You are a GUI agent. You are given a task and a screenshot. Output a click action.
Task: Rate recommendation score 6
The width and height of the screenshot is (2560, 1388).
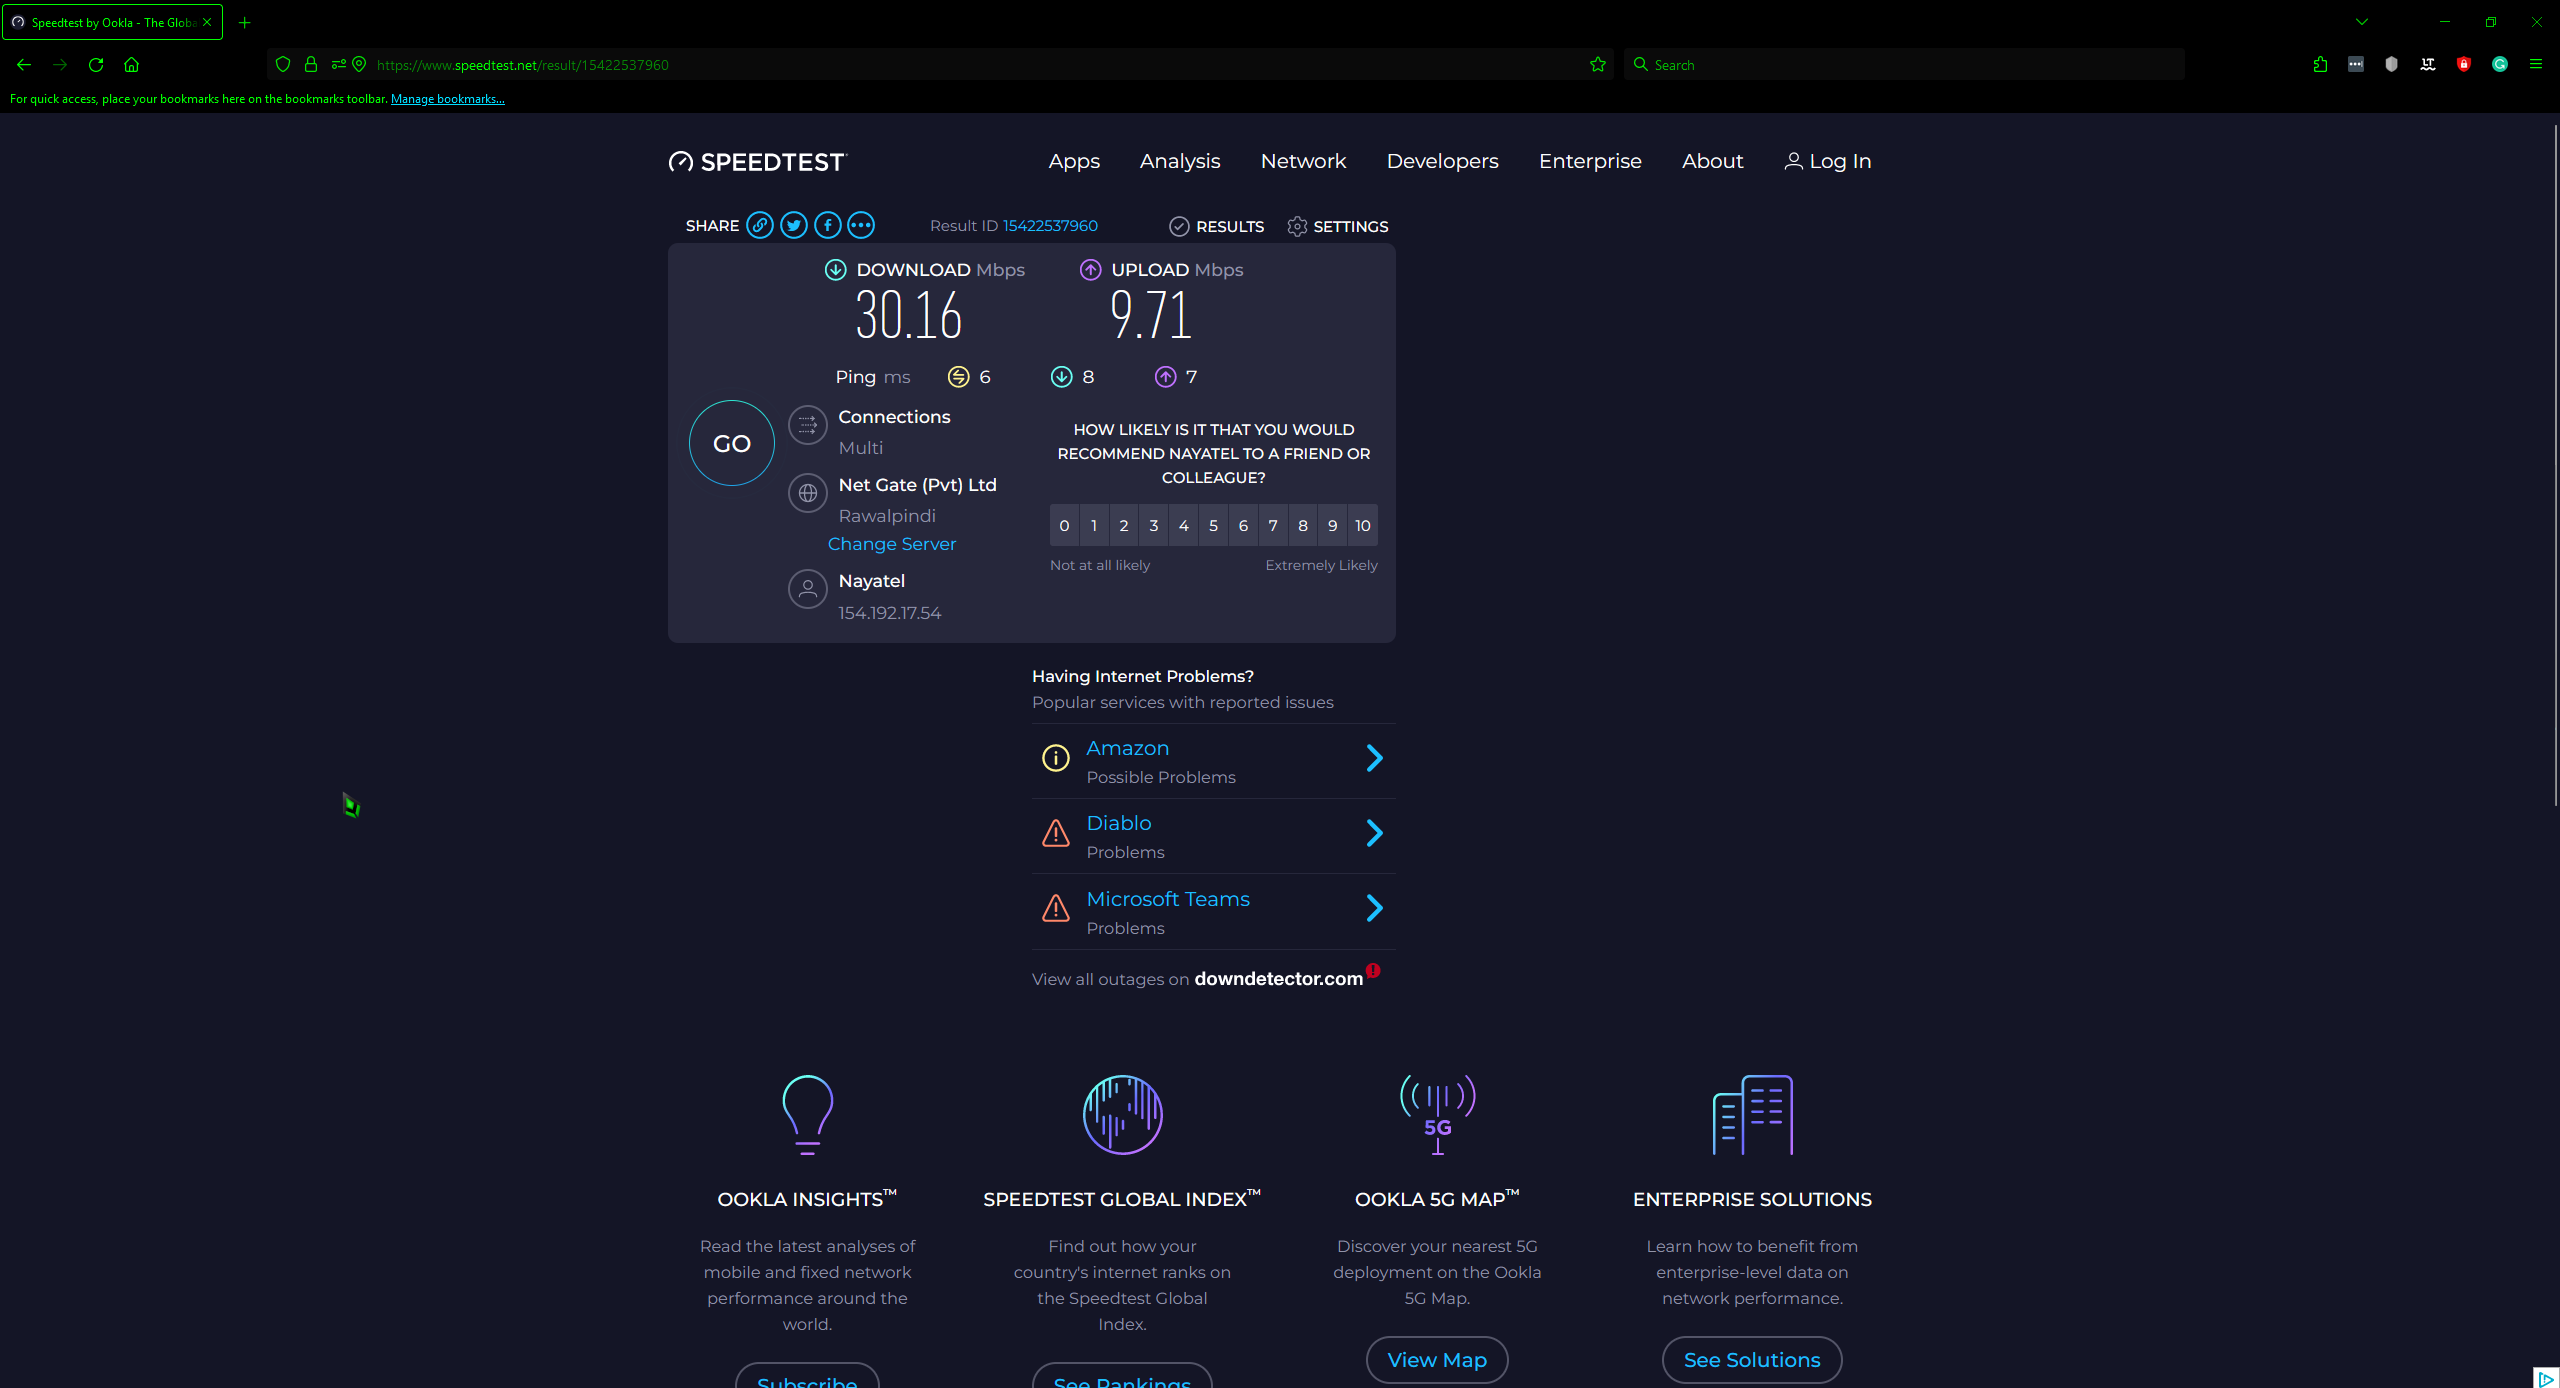coord(1243,525)
